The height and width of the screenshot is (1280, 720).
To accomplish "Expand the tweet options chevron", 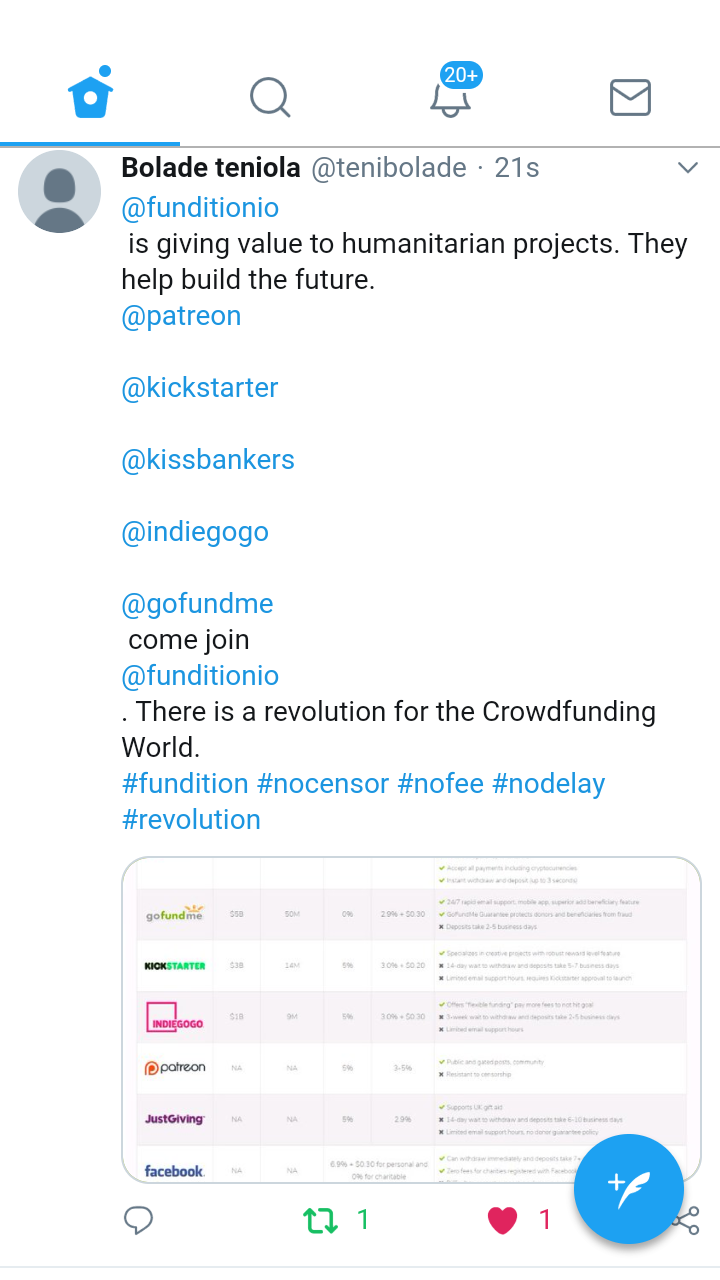I will (x=687, y=168).
